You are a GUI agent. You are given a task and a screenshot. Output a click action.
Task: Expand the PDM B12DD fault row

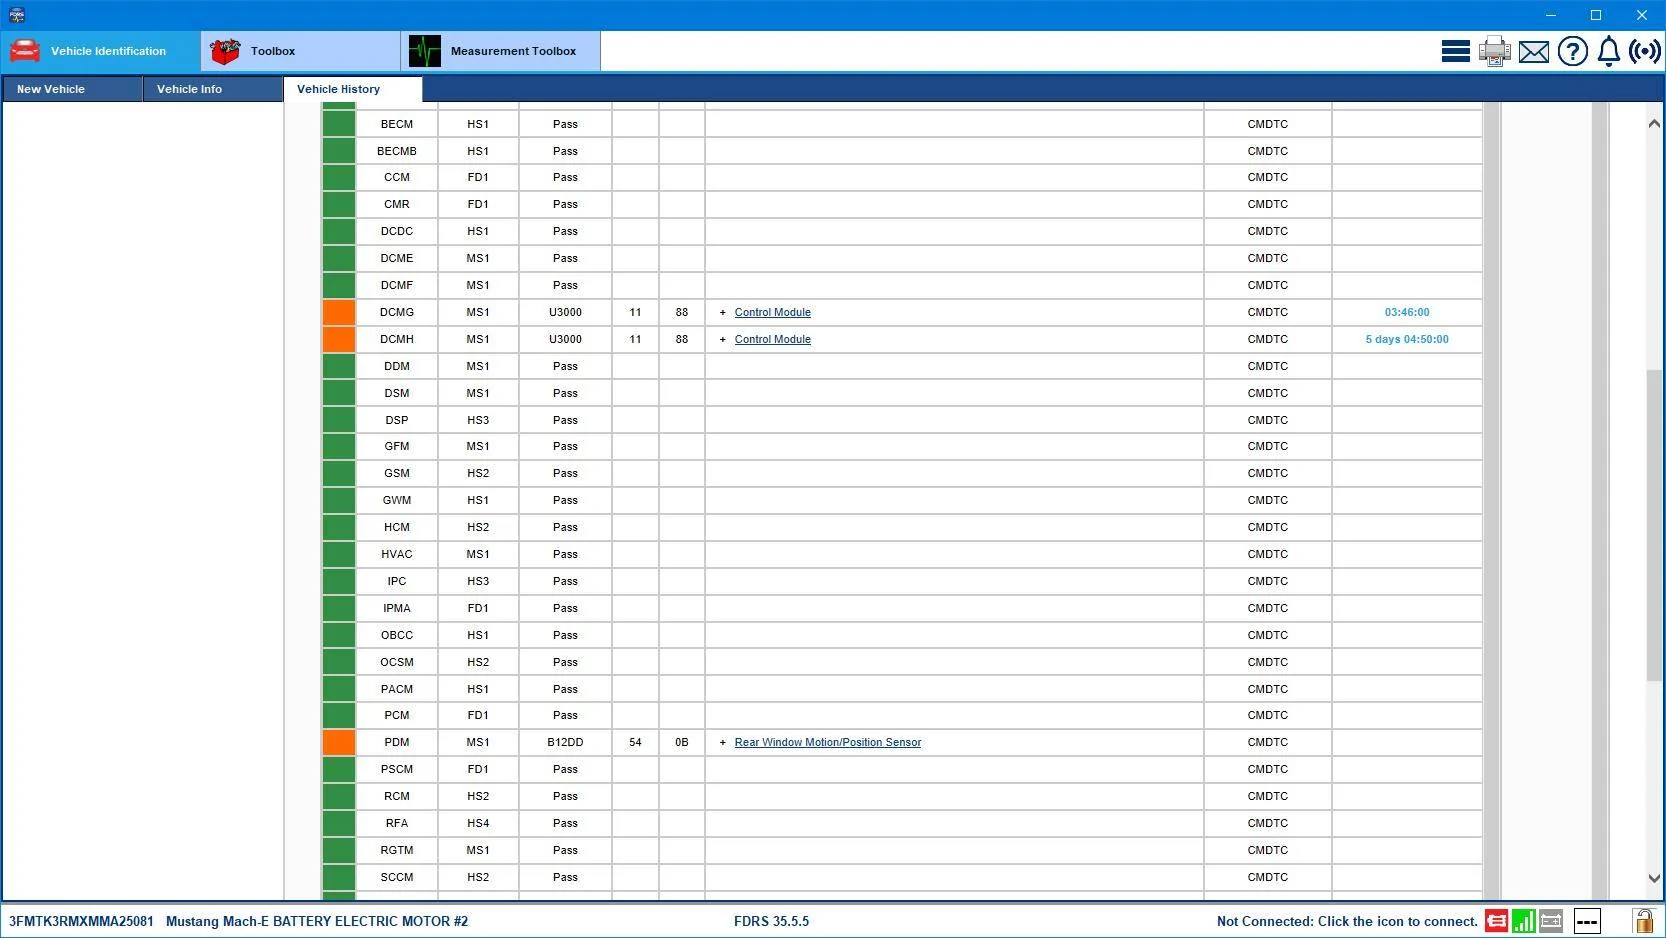pyautogui.click(x=723, y=742)
